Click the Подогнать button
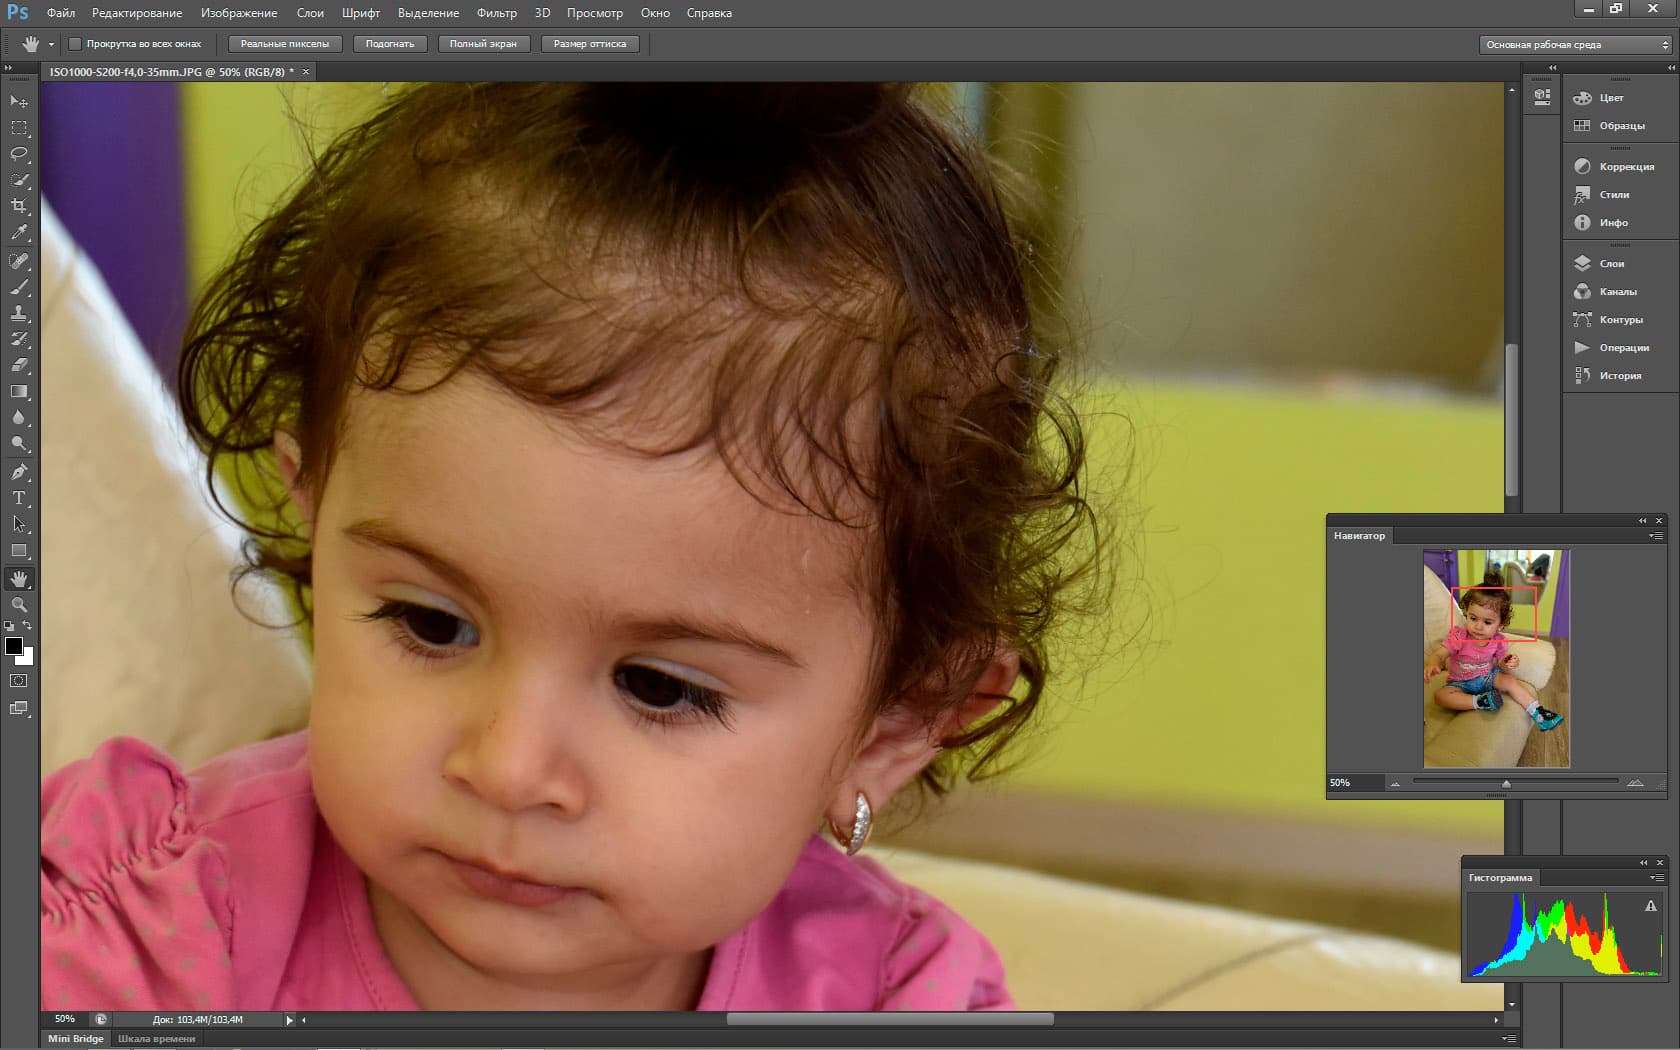Screen dimensions: 1680x1050 [x=390, y=44]
